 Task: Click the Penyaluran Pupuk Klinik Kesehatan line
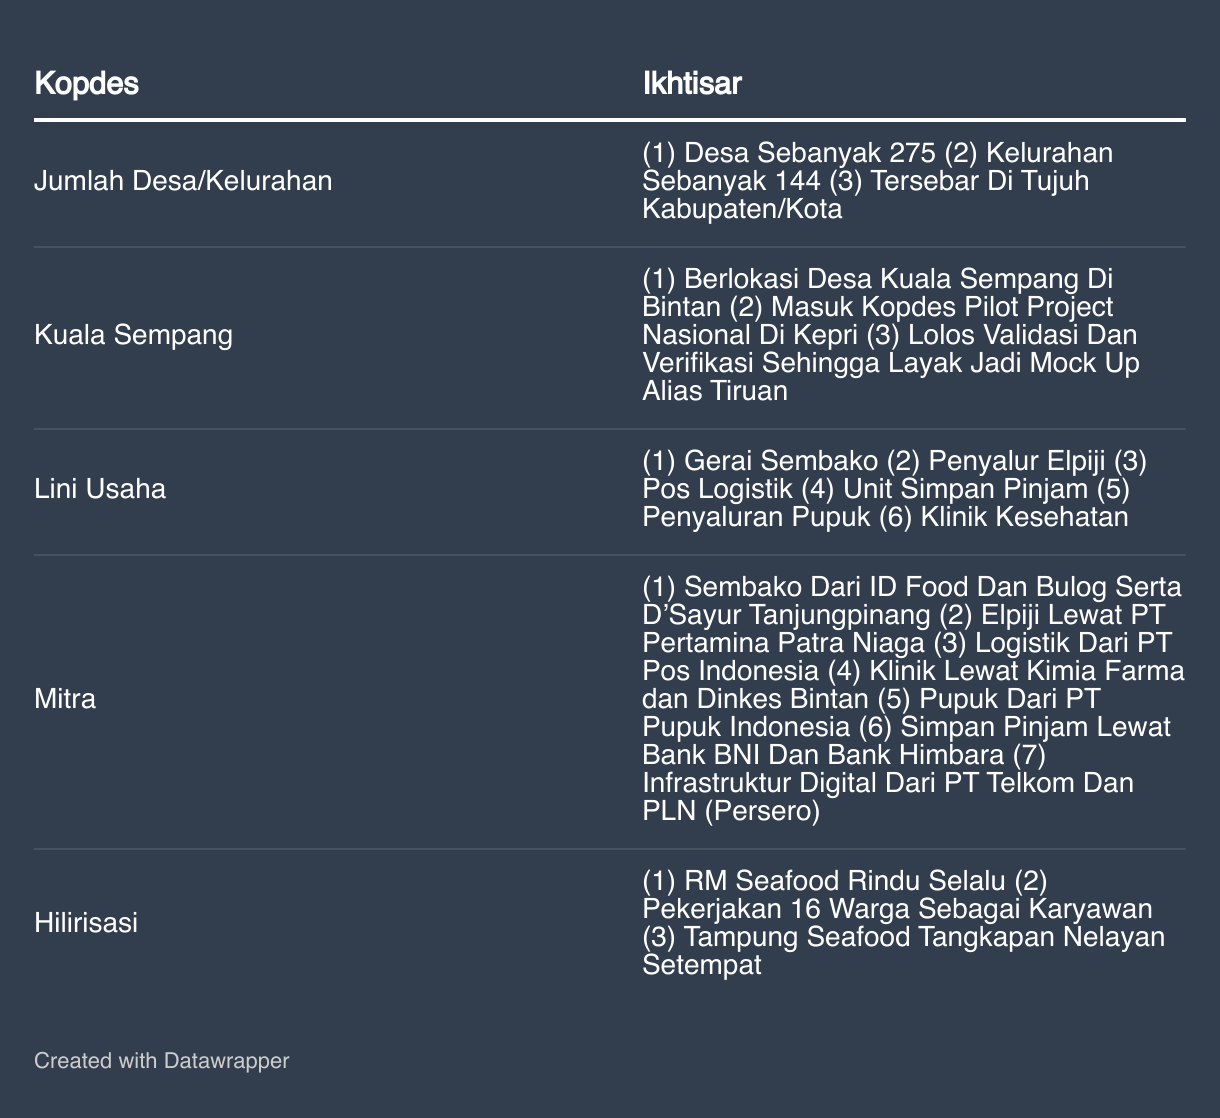[884, 517]
